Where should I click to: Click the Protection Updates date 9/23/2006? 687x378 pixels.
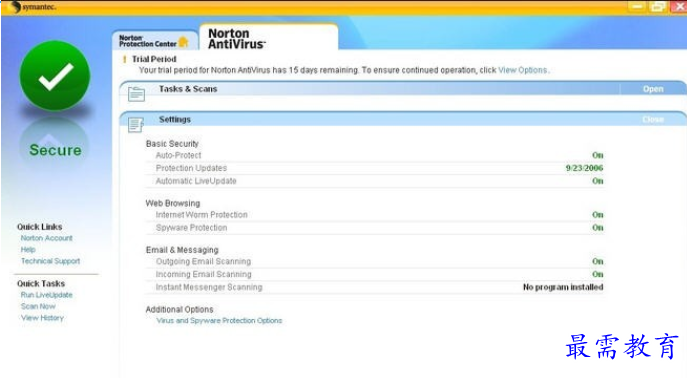click(x=584, y=168)
